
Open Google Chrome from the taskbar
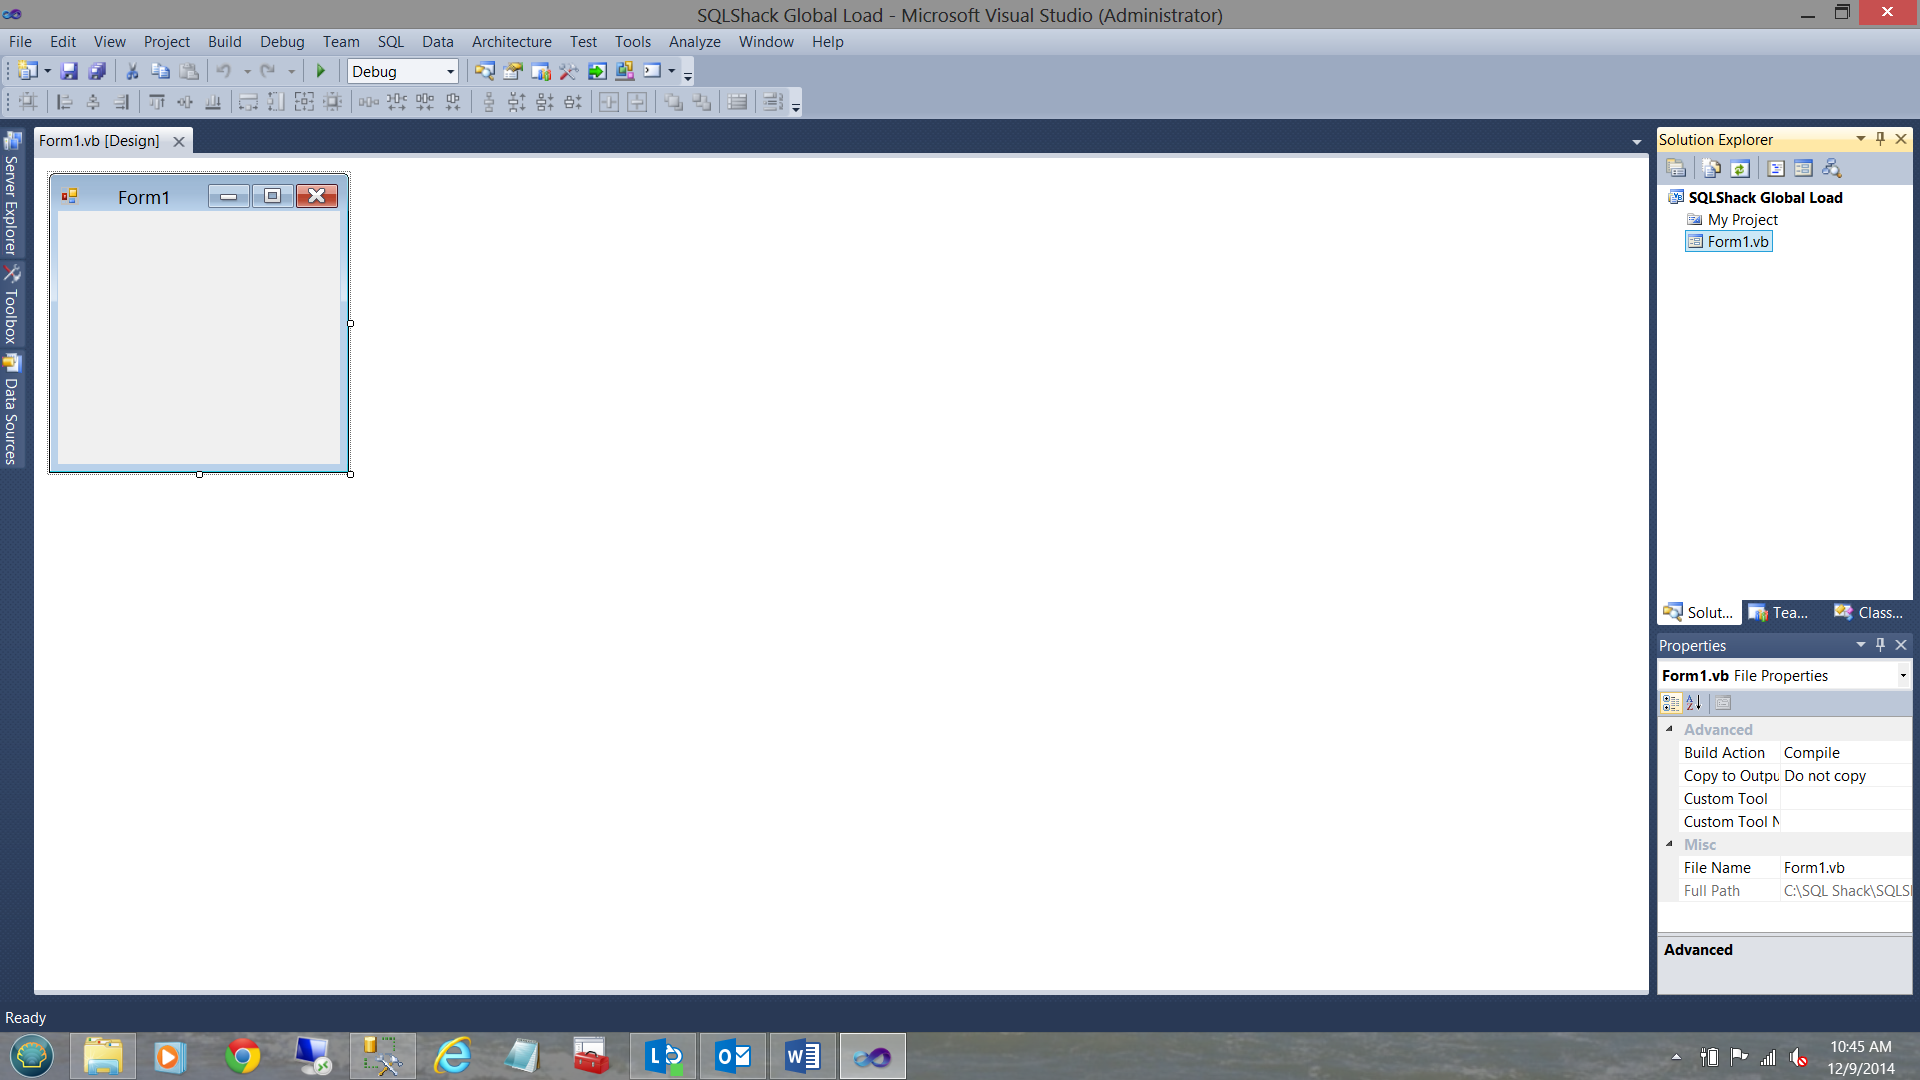(242, 1056)
